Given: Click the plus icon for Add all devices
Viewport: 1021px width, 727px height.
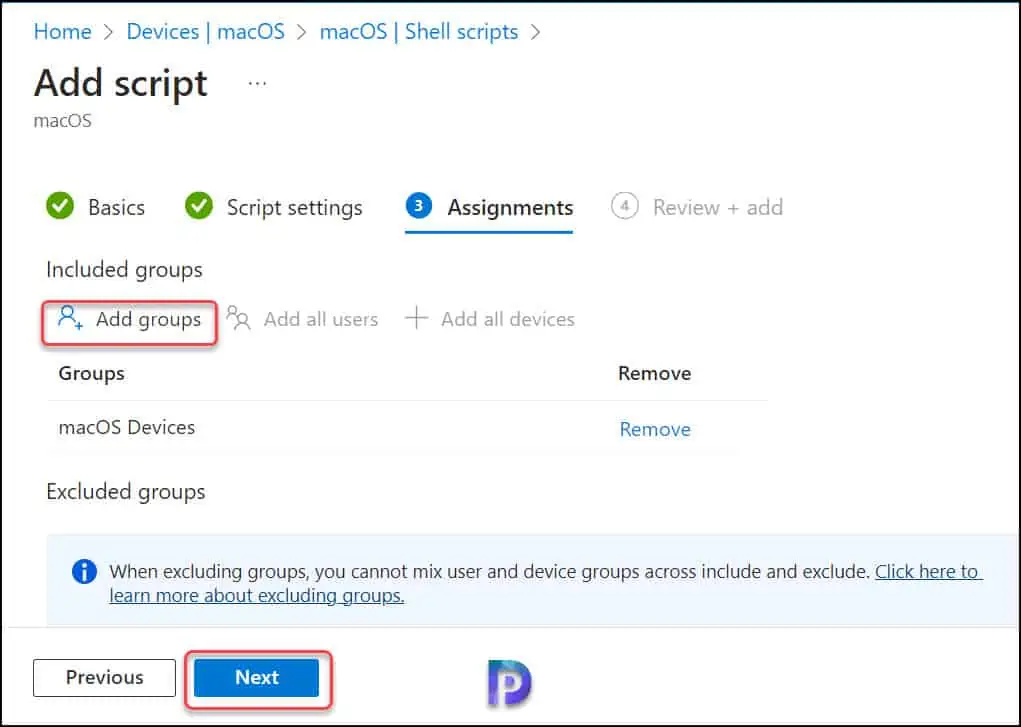Looking at the screenshot, I should (x=416, y=319).
